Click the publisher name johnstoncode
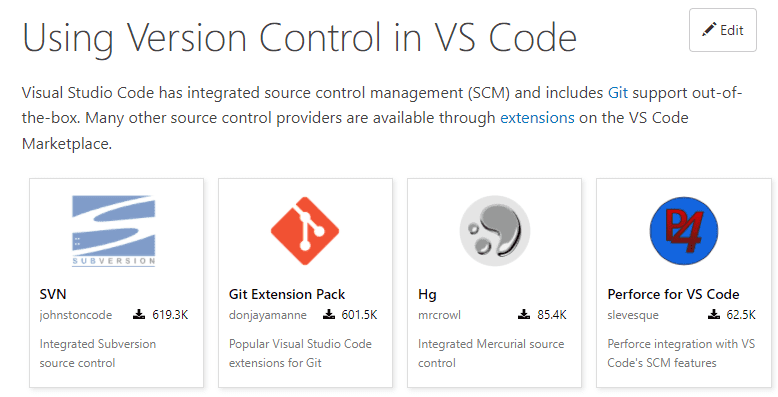 [x=76, y=315]
